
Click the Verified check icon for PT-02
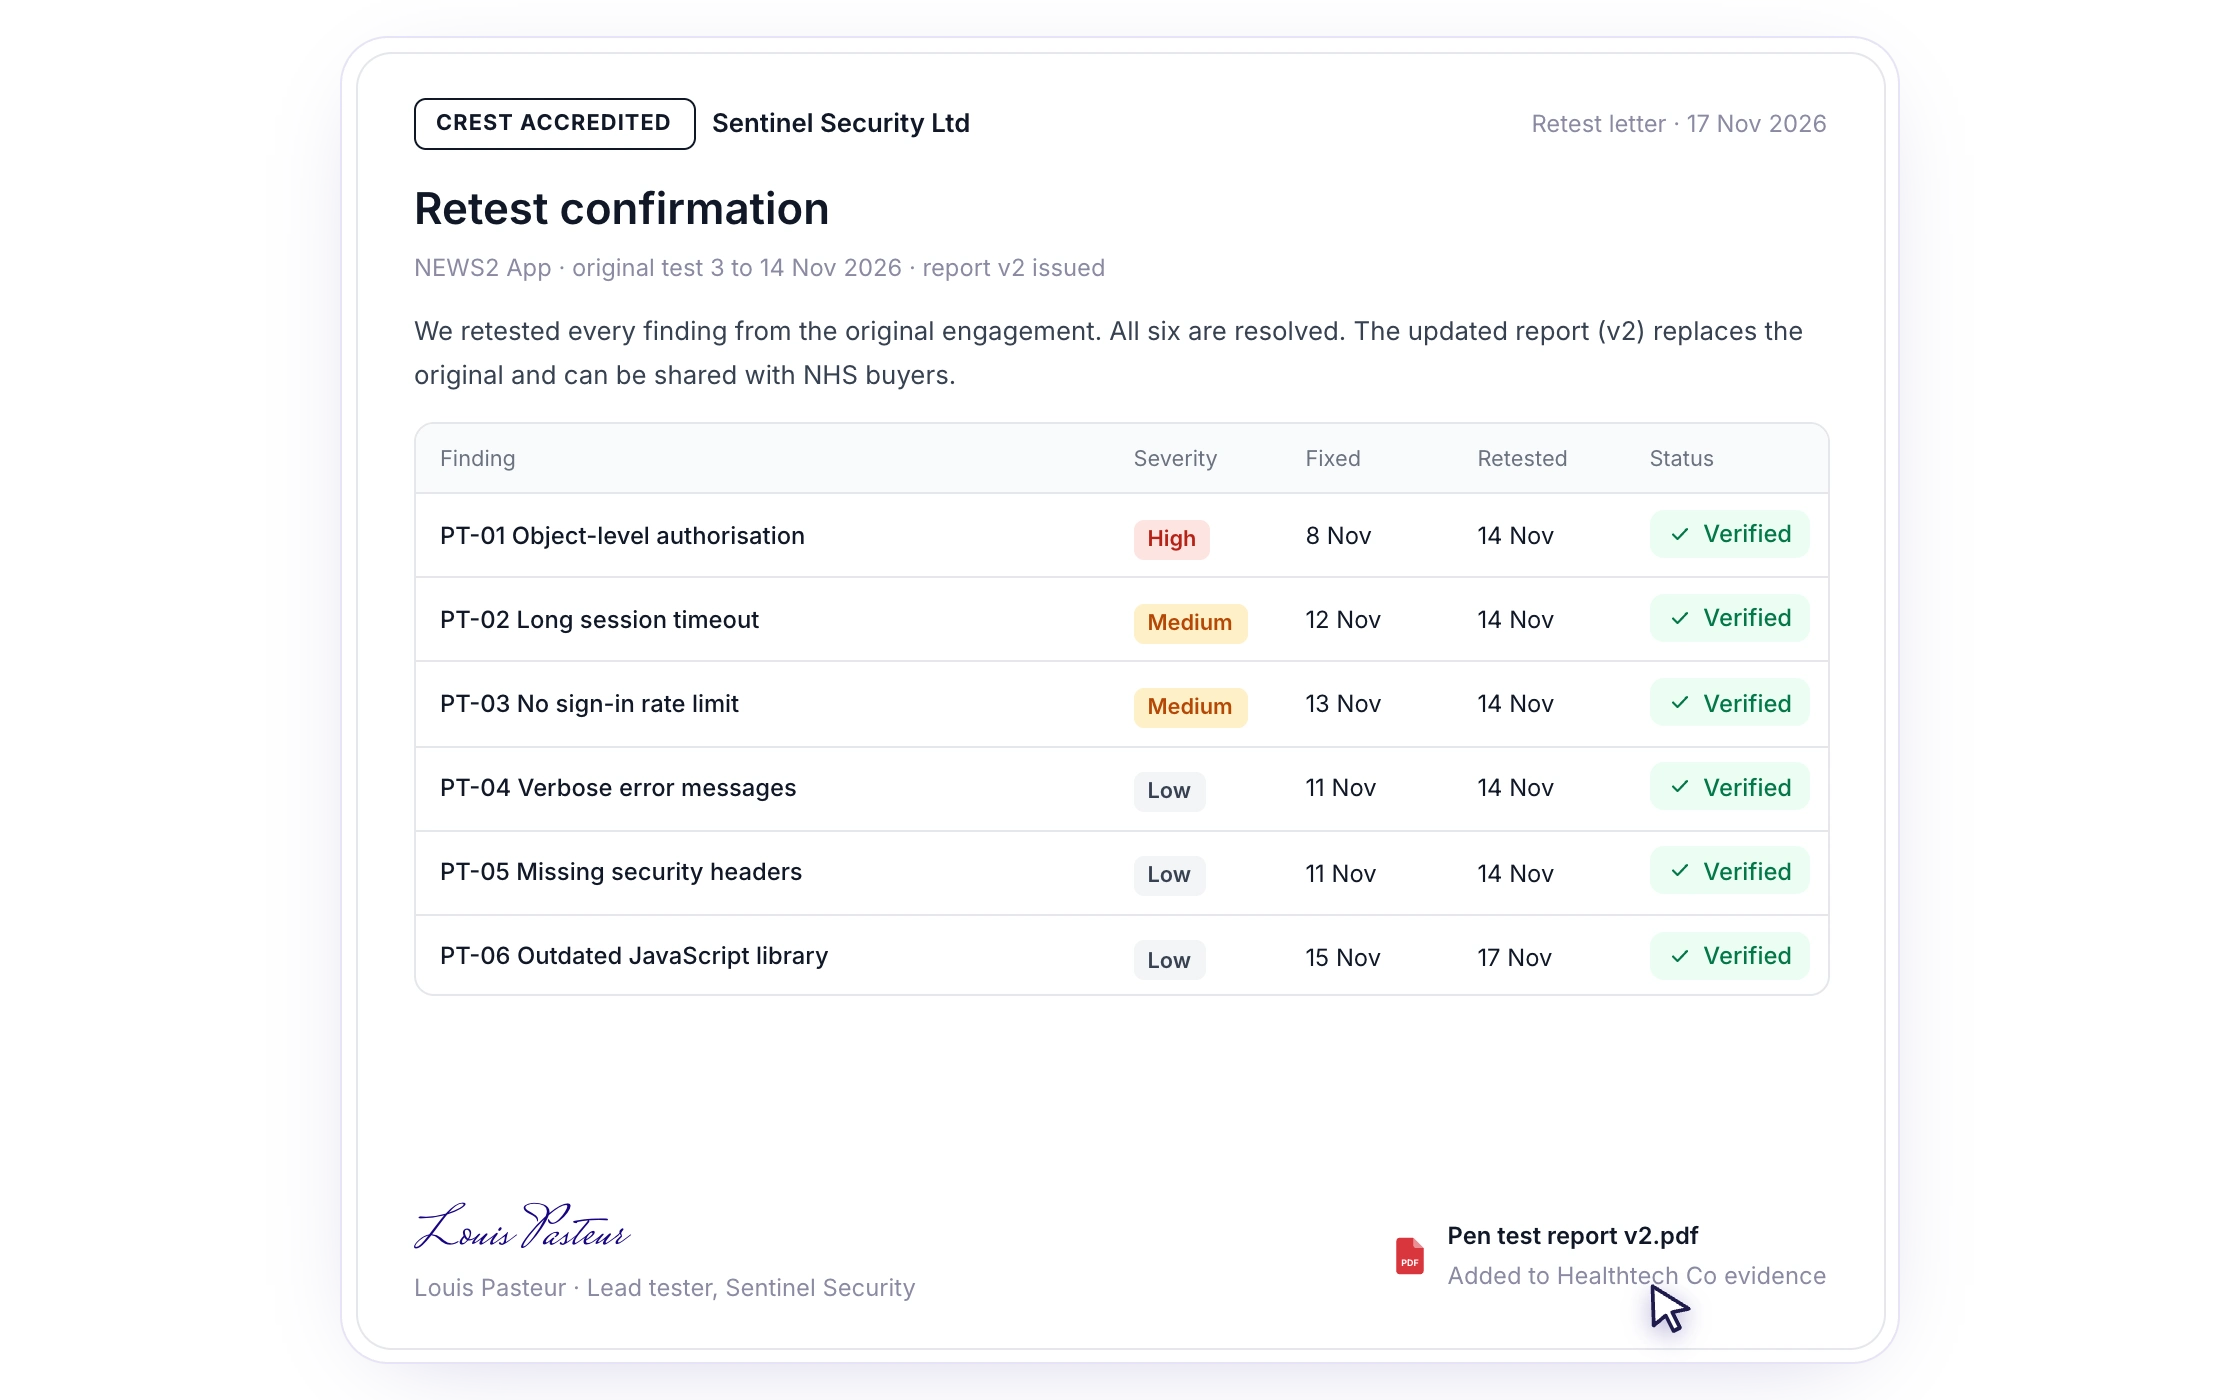click(x=1680, y=618)
